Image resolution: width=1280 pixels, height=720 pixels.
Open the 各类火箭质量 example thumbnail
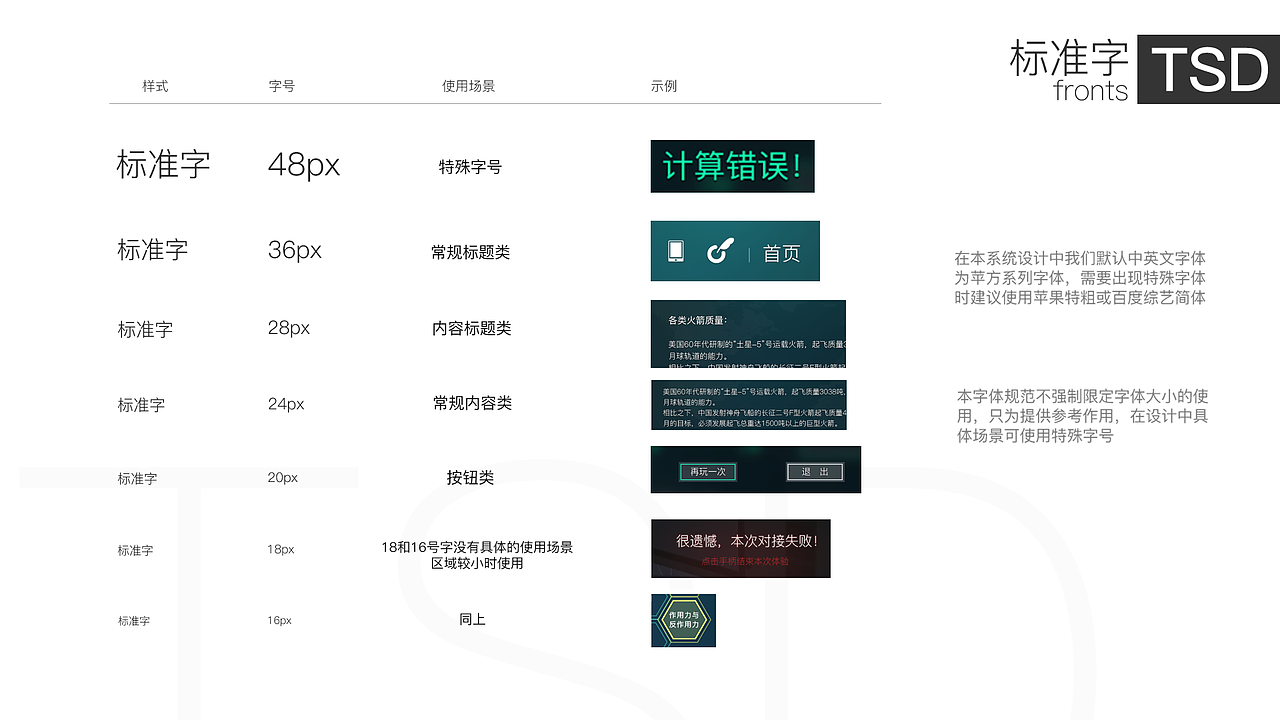click(x=748, y=334)
